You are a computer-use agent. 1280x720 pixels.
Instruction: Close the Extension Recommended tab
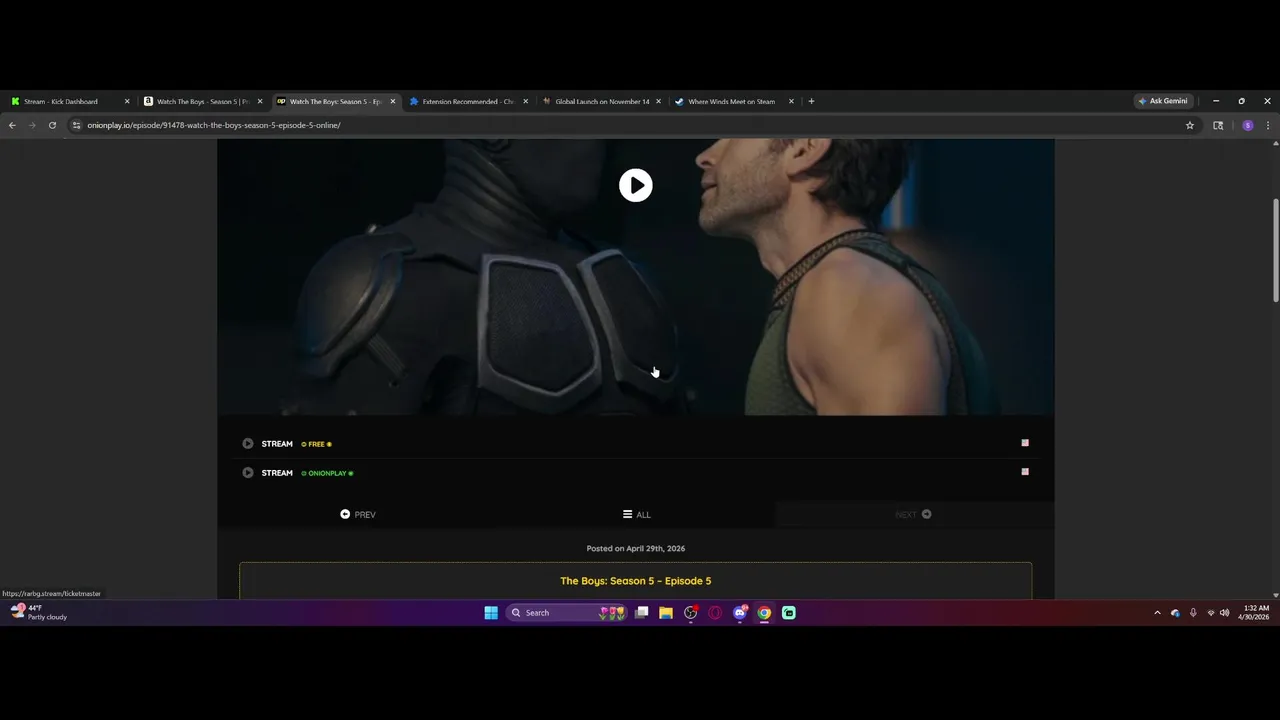(525, 101)
